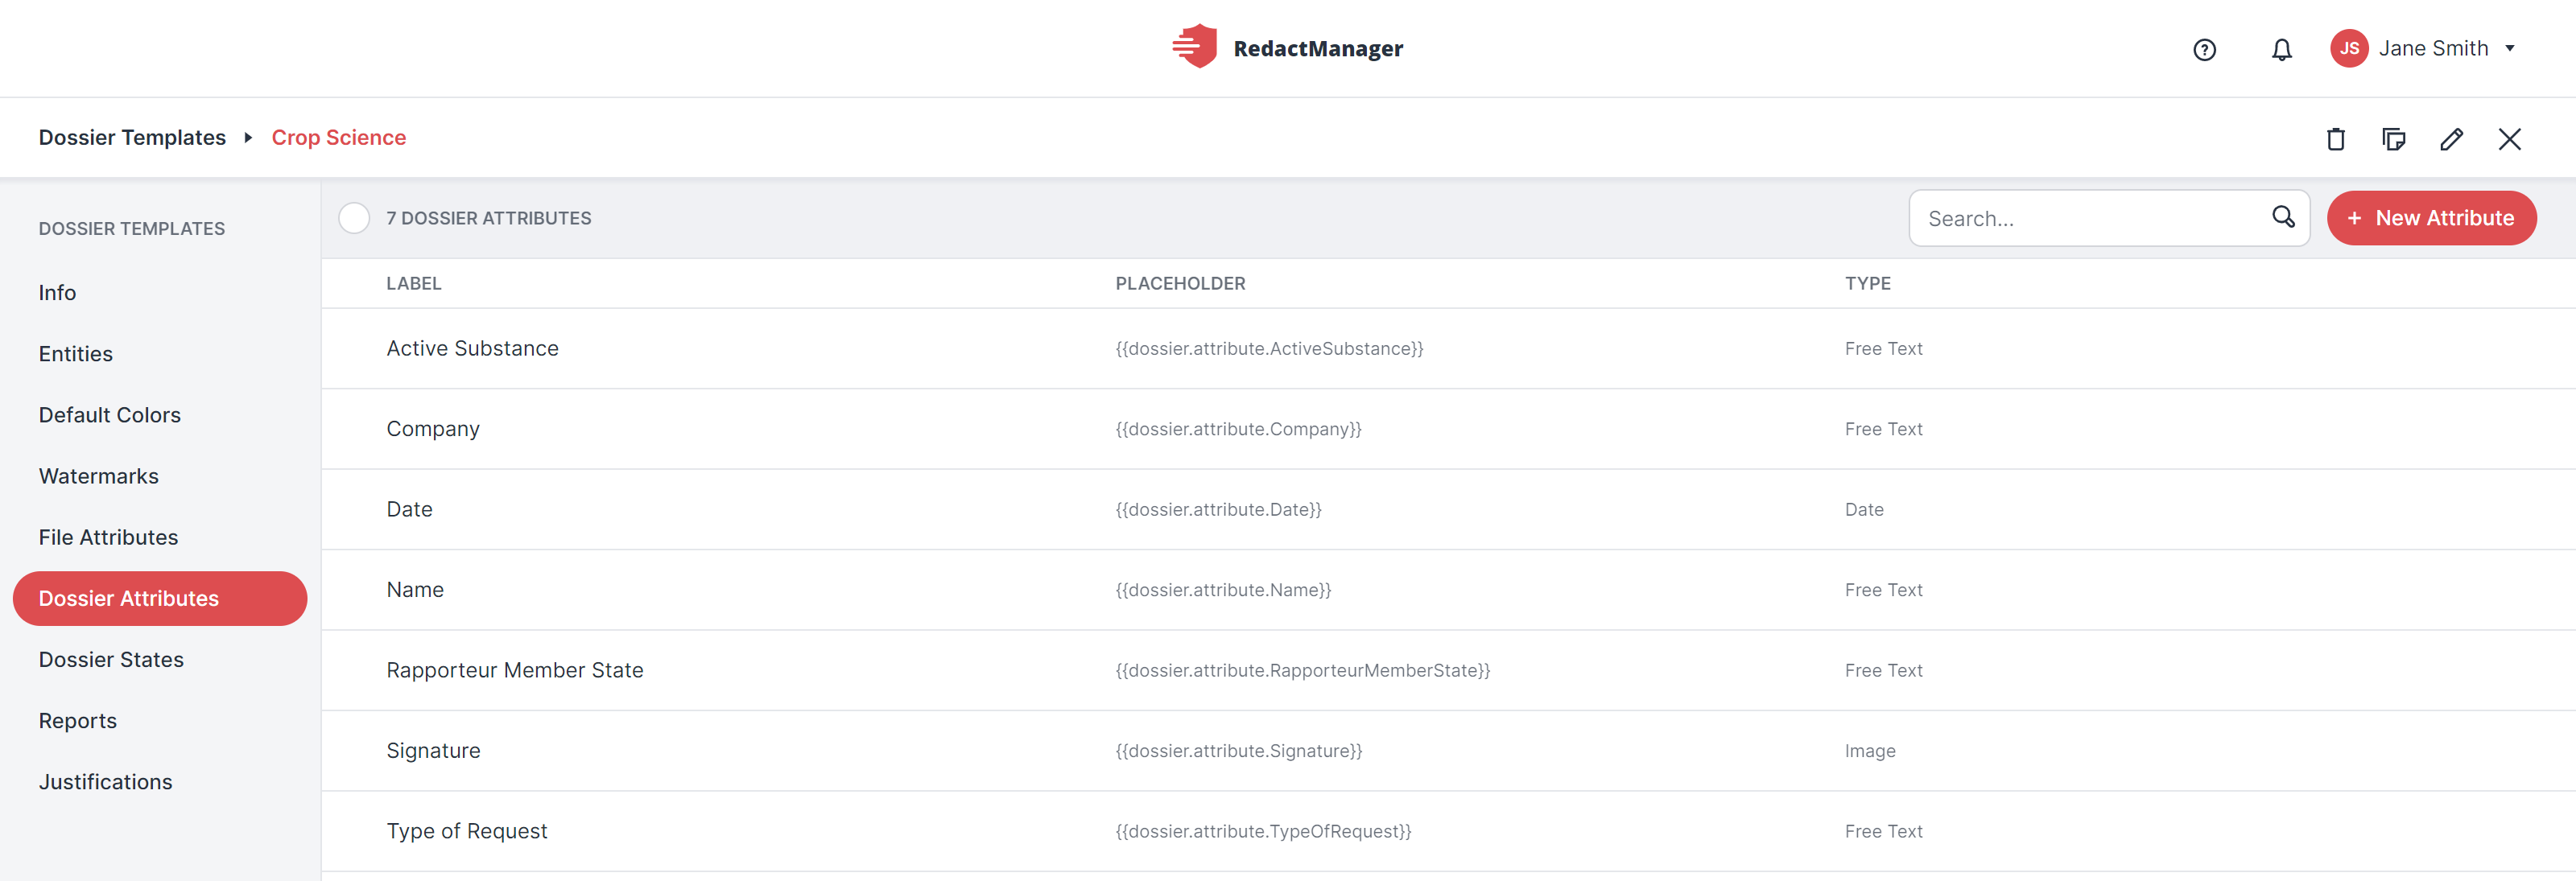Open notifications bell icon
The height and width of the screenshot is (881, 2576).
[2281, 49]
